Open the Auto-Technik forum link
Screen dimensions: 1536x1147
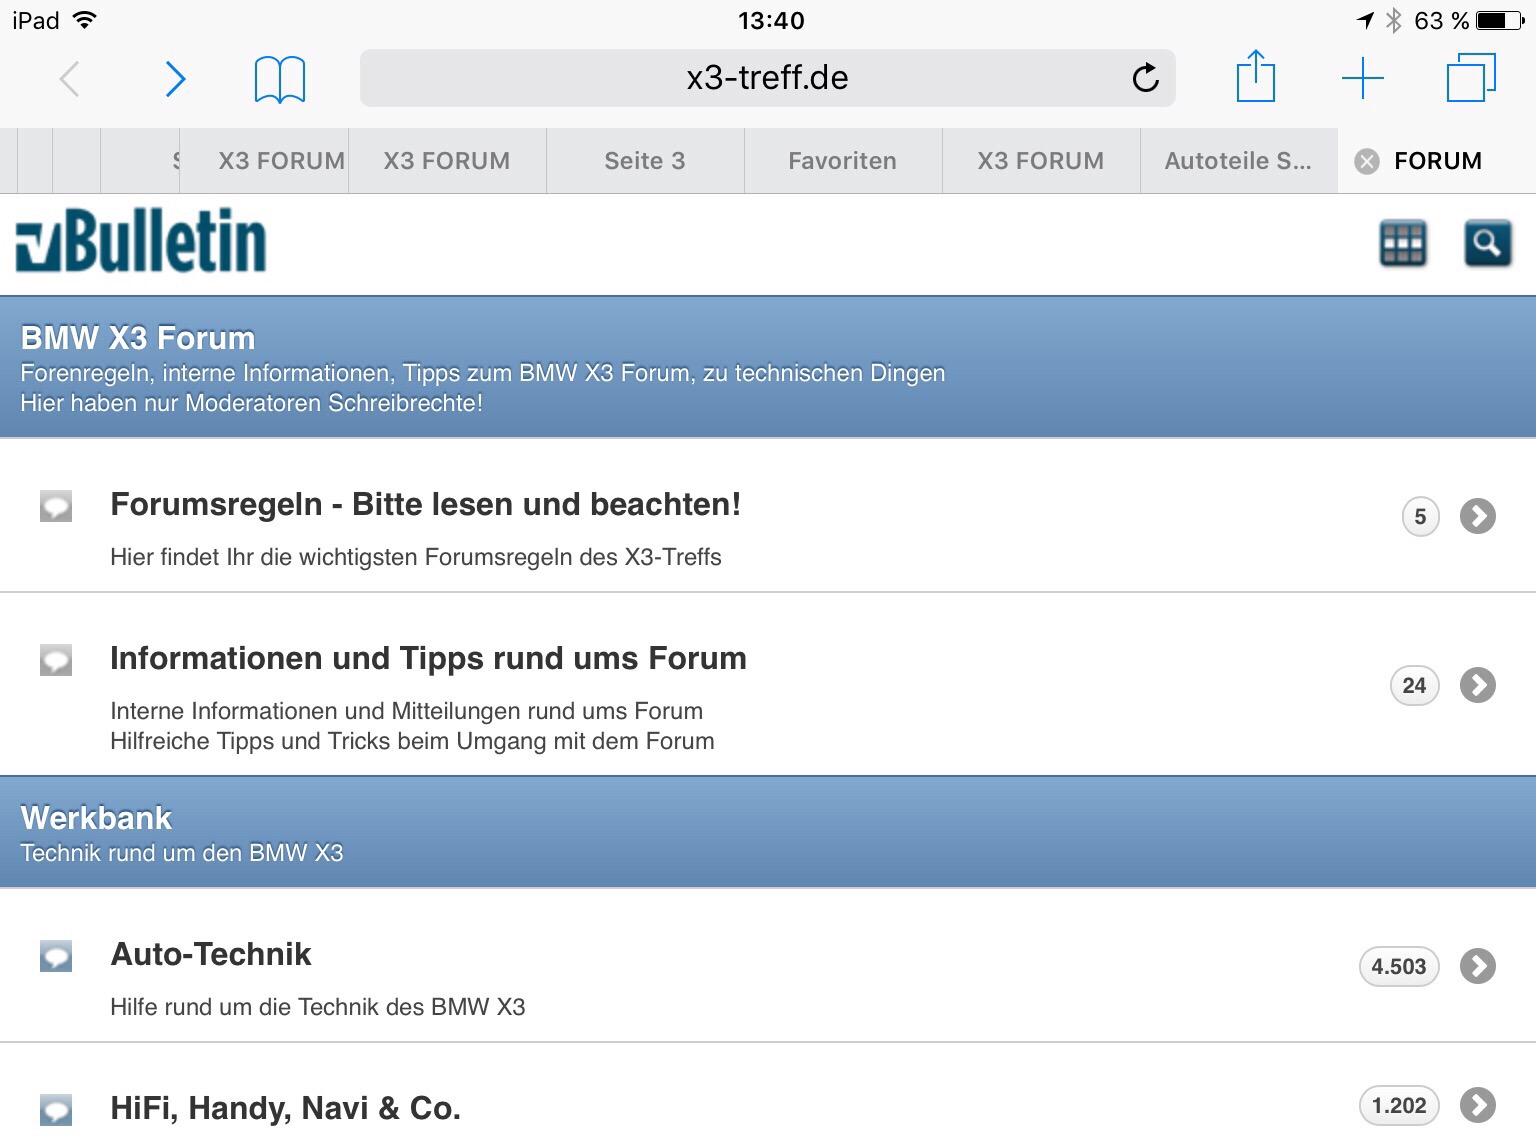pos(211,955)
